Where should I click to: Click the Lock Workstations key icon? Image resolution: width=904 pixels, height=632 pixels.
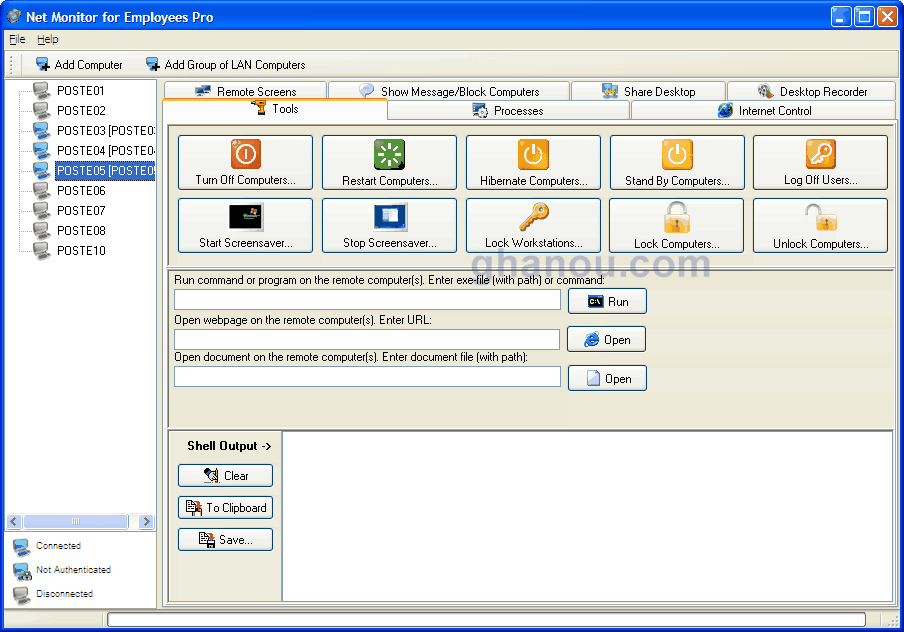tap(534, 217)
